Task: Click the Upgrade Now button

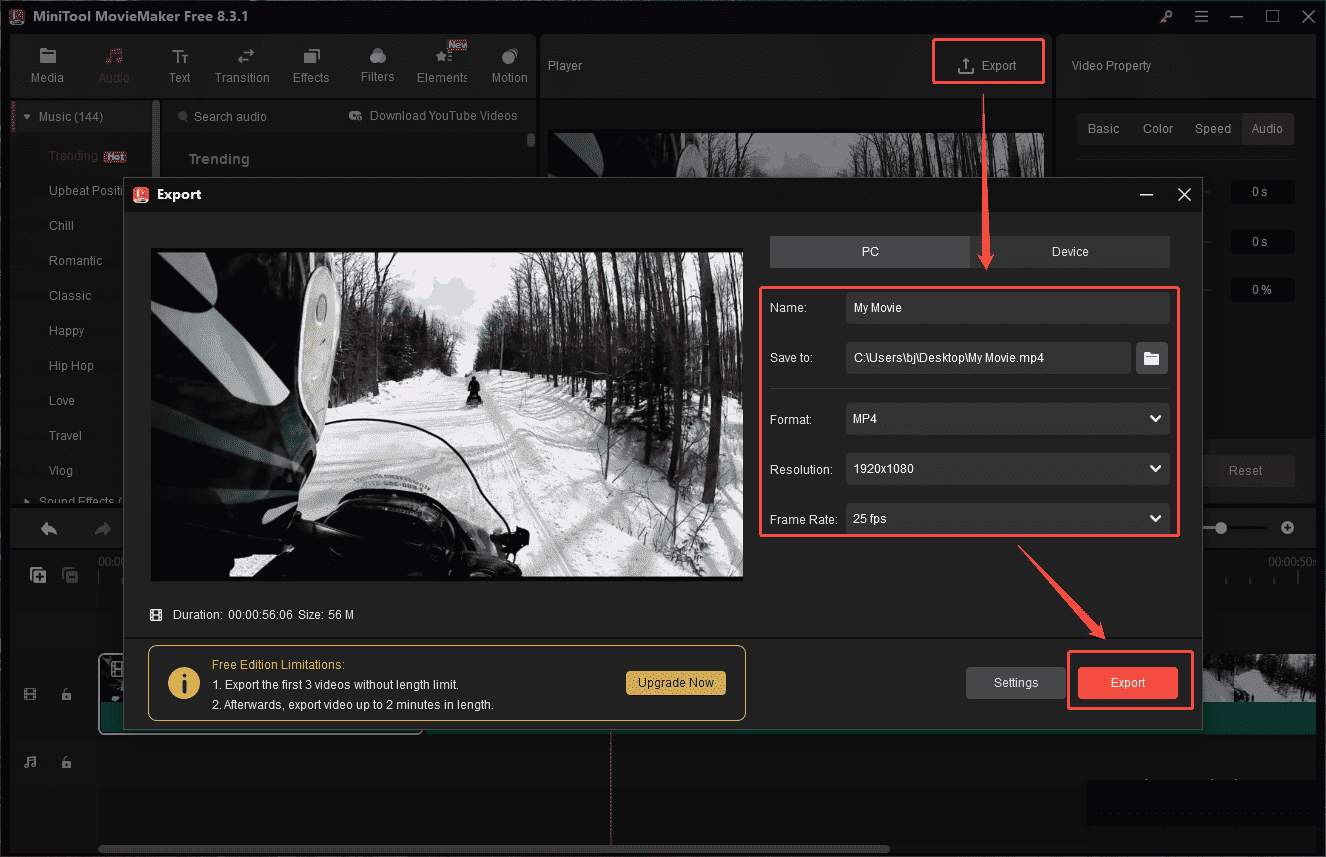Action: [x=676, y=682]
